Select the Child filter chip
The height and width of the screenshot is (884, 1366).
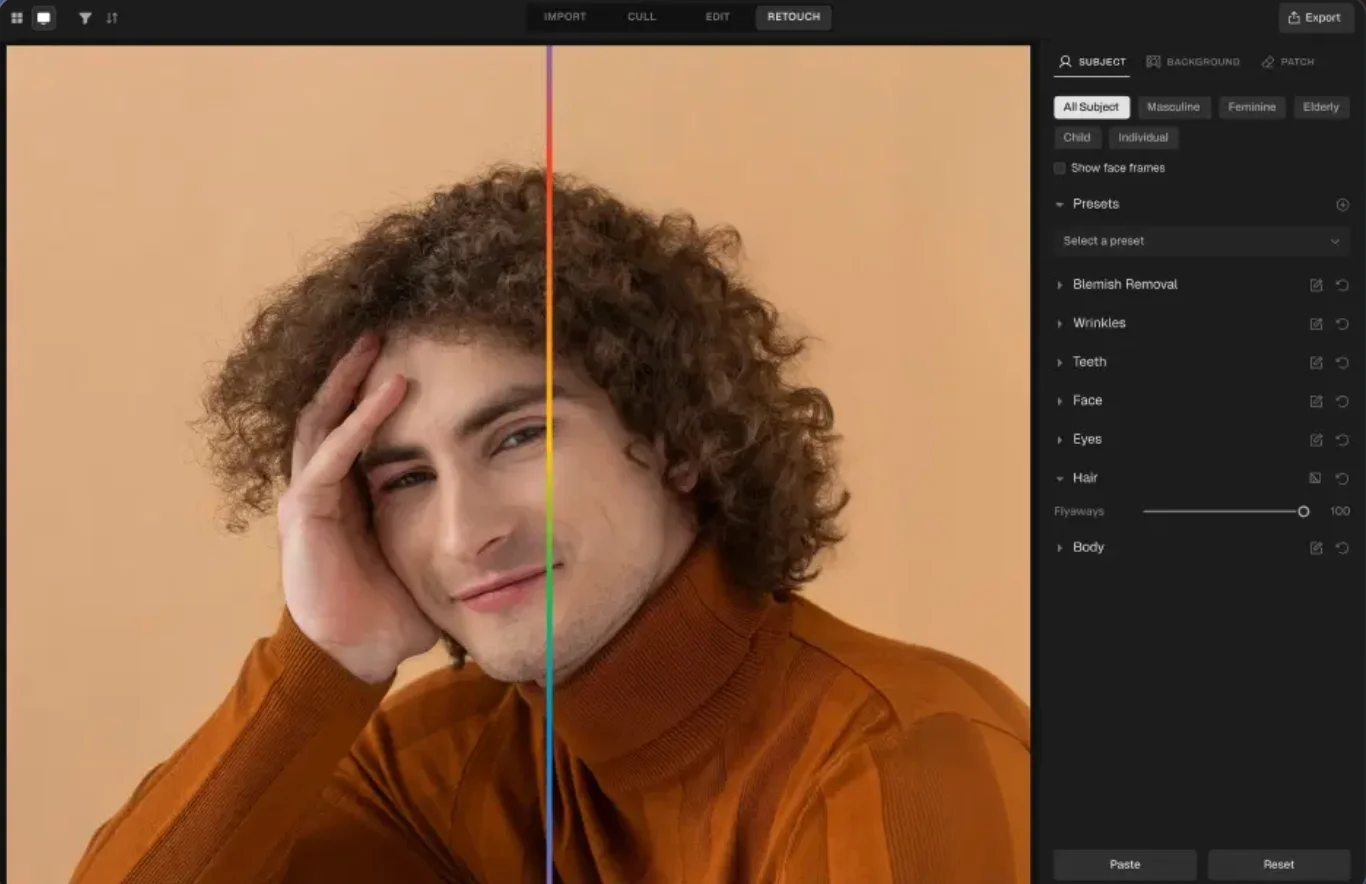coord(1077,137)
